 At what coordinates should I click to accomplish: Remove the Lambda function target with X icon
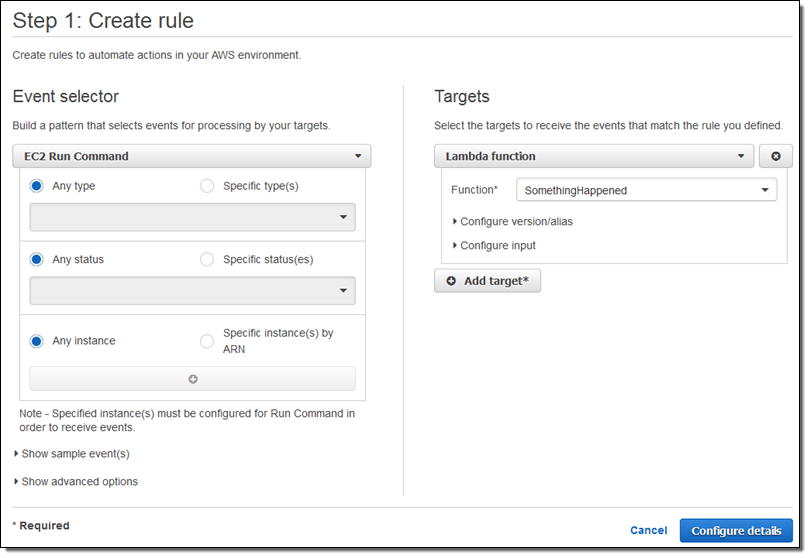[775, 157]
